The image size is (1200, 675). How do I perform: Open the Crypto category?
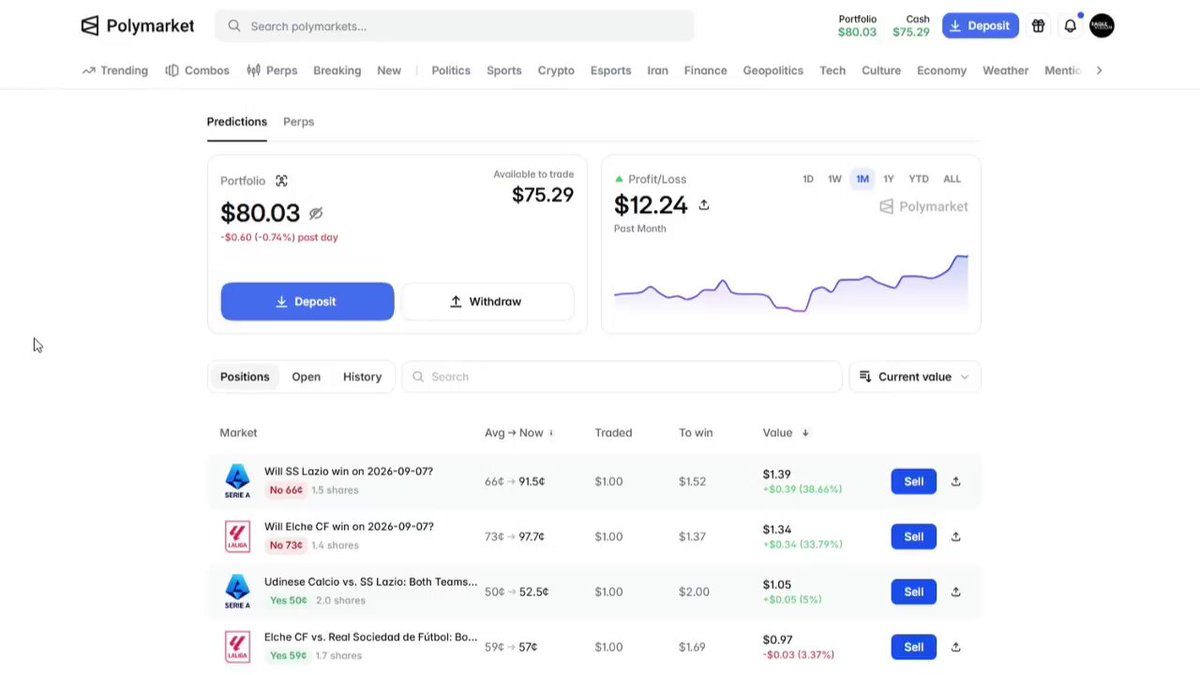pos(556,71)
